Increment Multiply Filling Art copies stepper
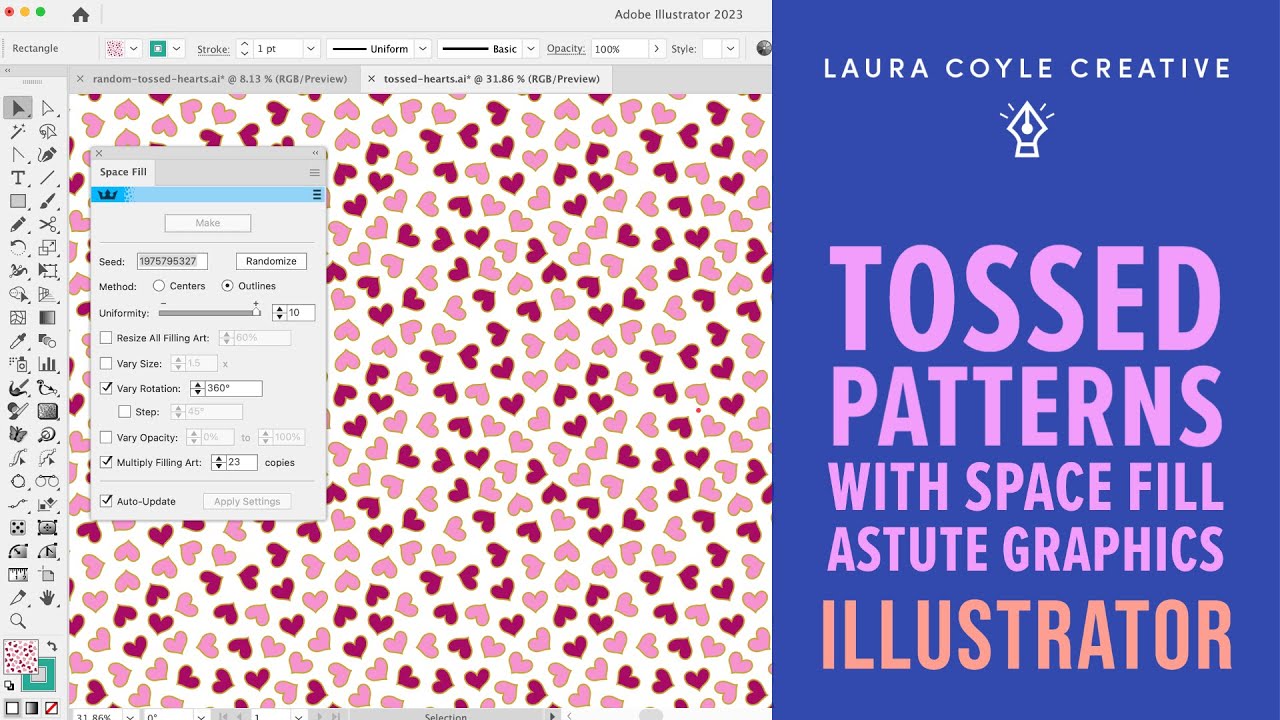Screen dimensions: 1280x720 (x=218, y=459)
